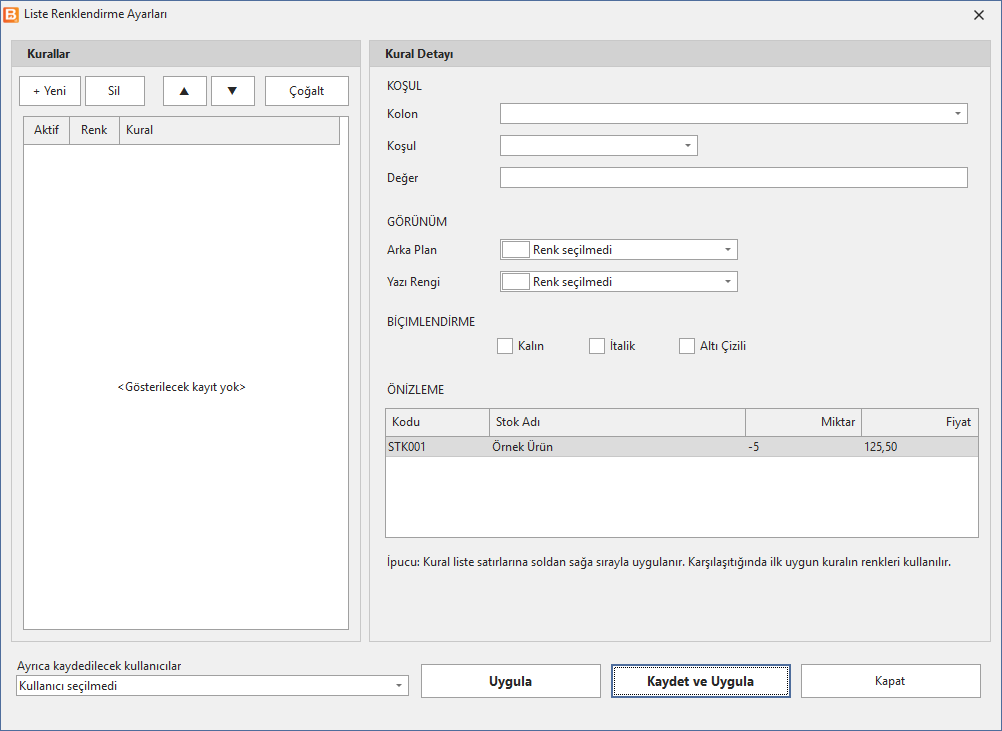Click the Örnek Ürün preview cell

(x=617, y=447)
